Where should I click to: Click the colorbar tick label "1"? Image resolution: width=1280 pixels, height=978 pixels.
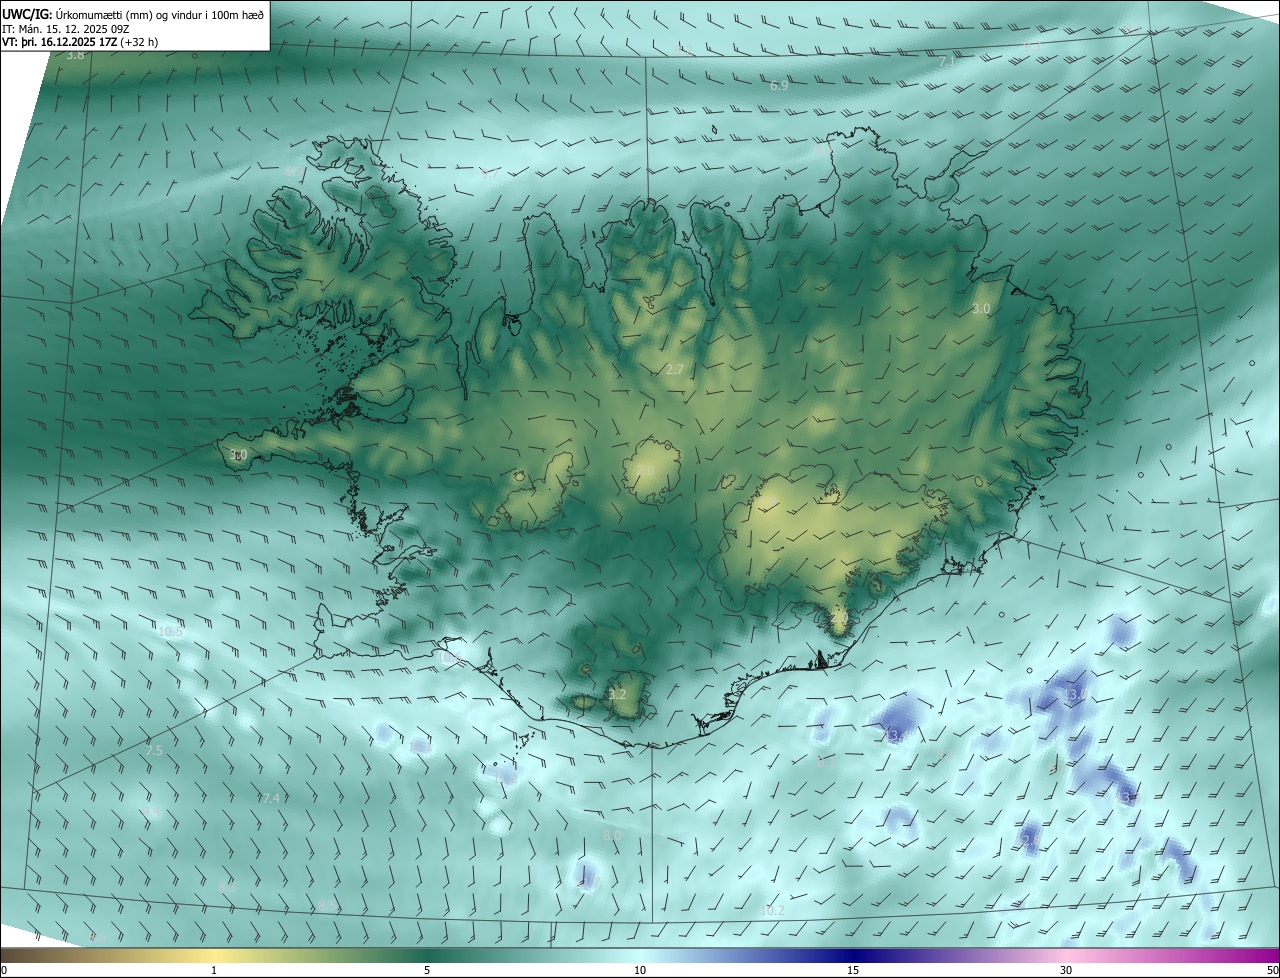(x=214, y=970)
